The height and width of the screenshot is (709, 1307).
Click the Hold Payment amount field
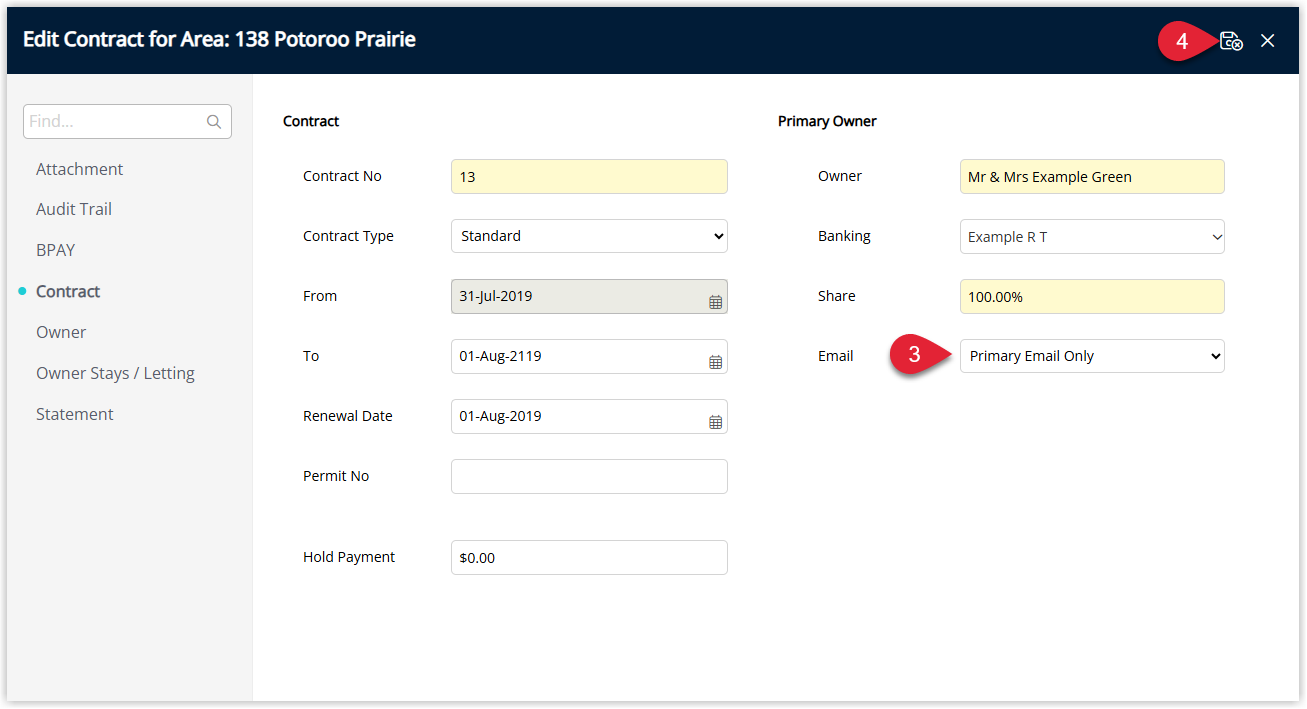tap(589, 557)
